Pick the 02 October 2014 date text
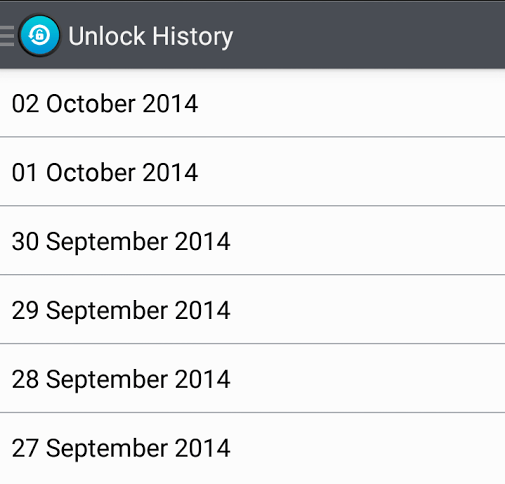505x484 pixels. coord(105,104)
